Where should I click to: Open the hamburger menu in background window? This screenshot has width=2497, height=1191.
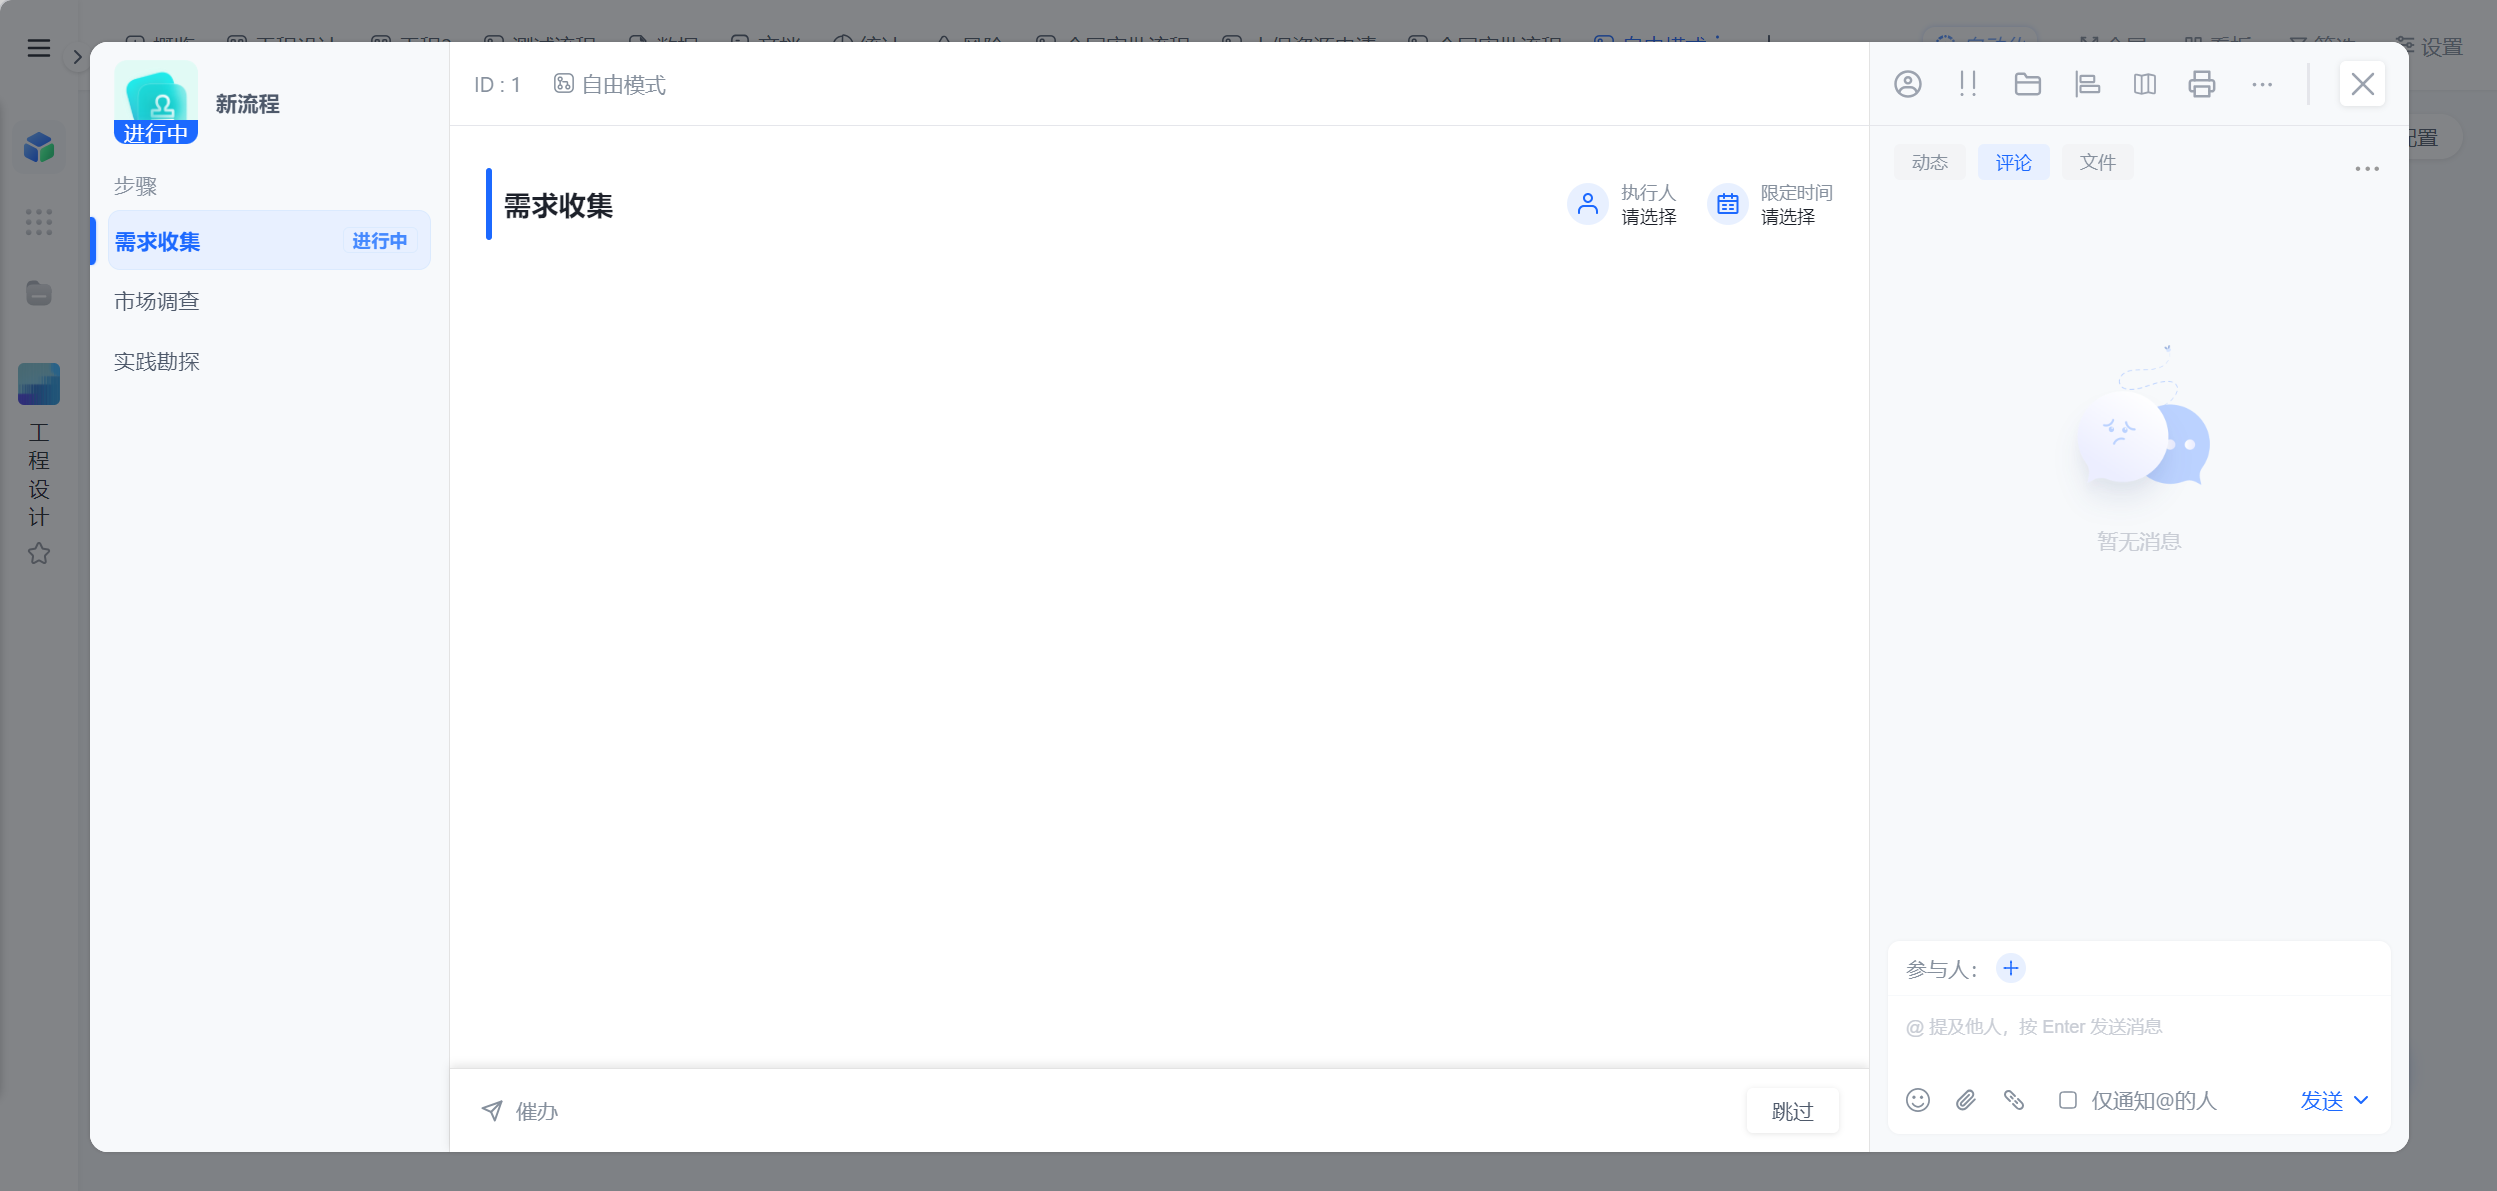click(39, 48)
